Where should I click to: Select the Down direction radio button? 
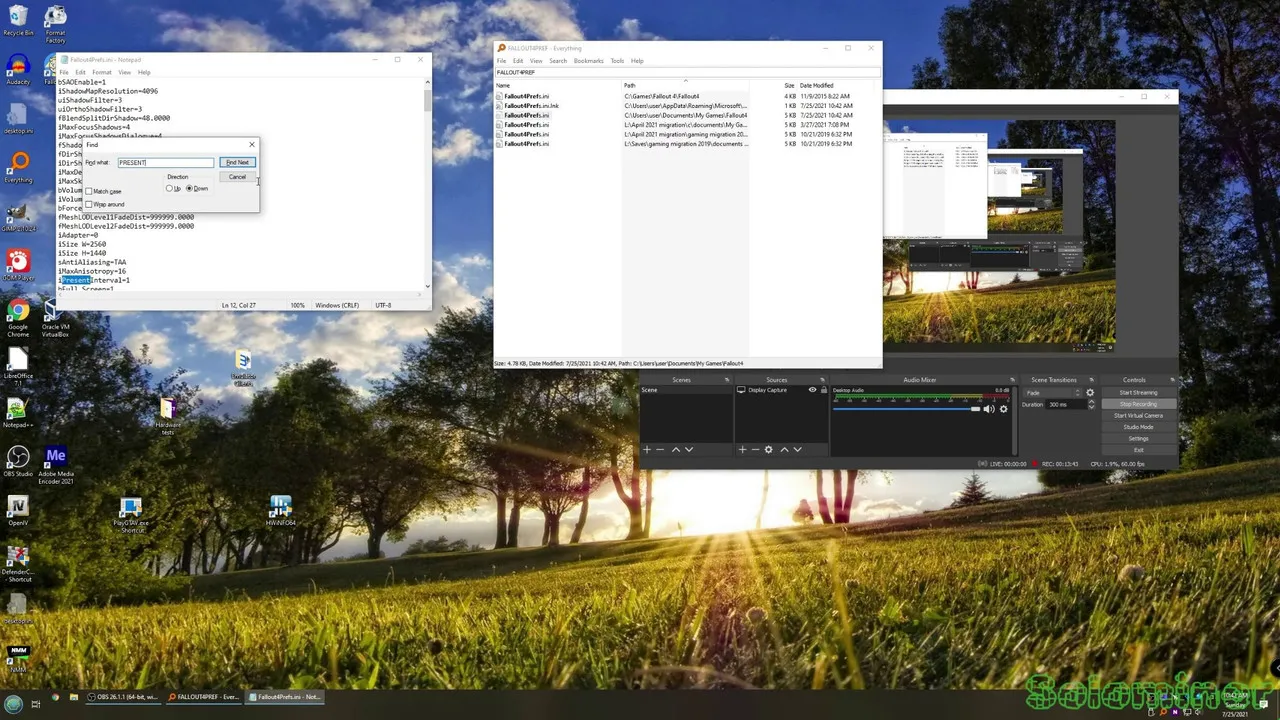pos(189,188)
